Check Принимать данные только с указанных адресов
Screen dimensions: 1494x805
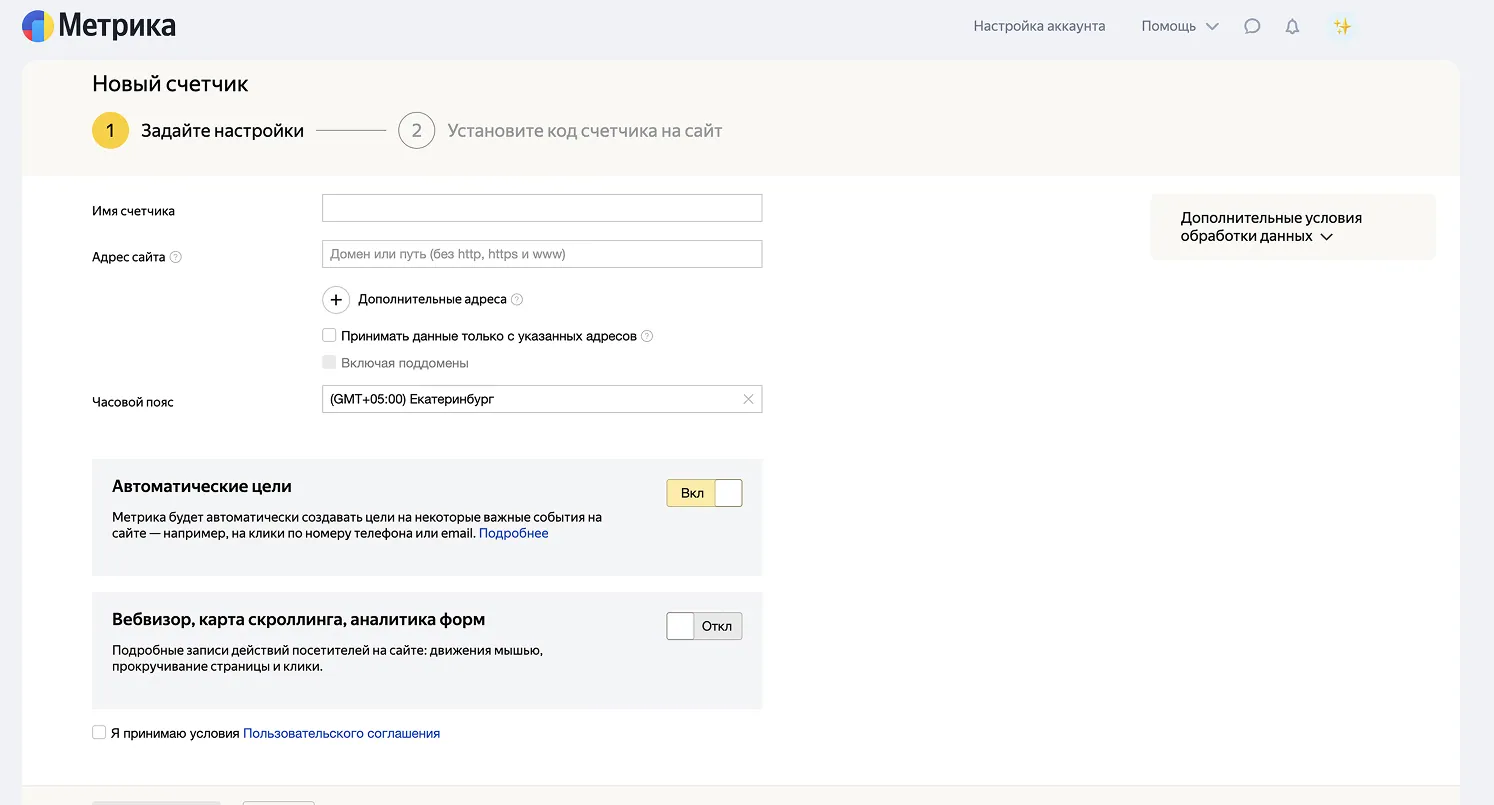coord(329,335)
